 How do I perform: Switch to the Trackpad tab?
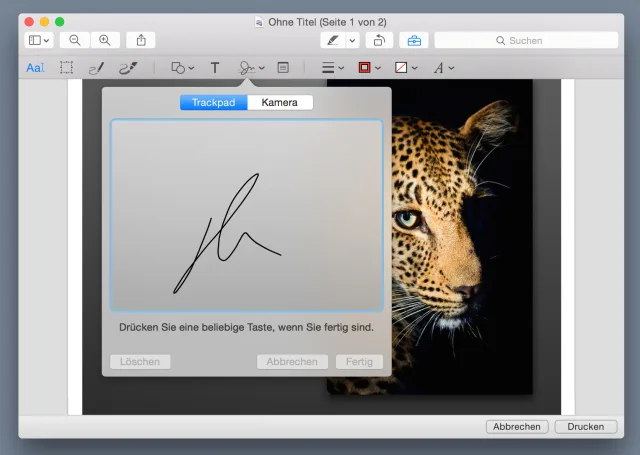pyautogui.click(x=214, y=102)
